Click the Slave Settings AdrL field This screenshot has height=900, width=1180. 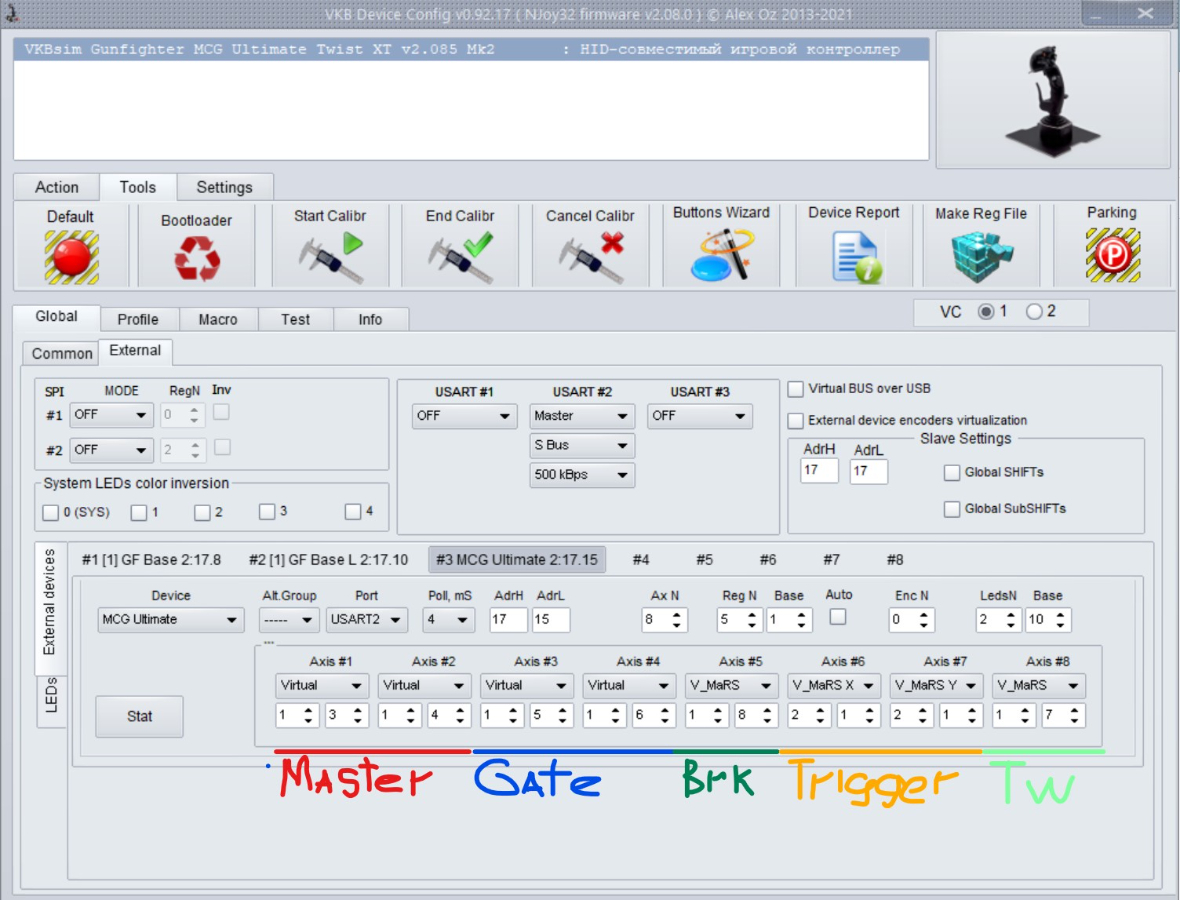[868, 471]
